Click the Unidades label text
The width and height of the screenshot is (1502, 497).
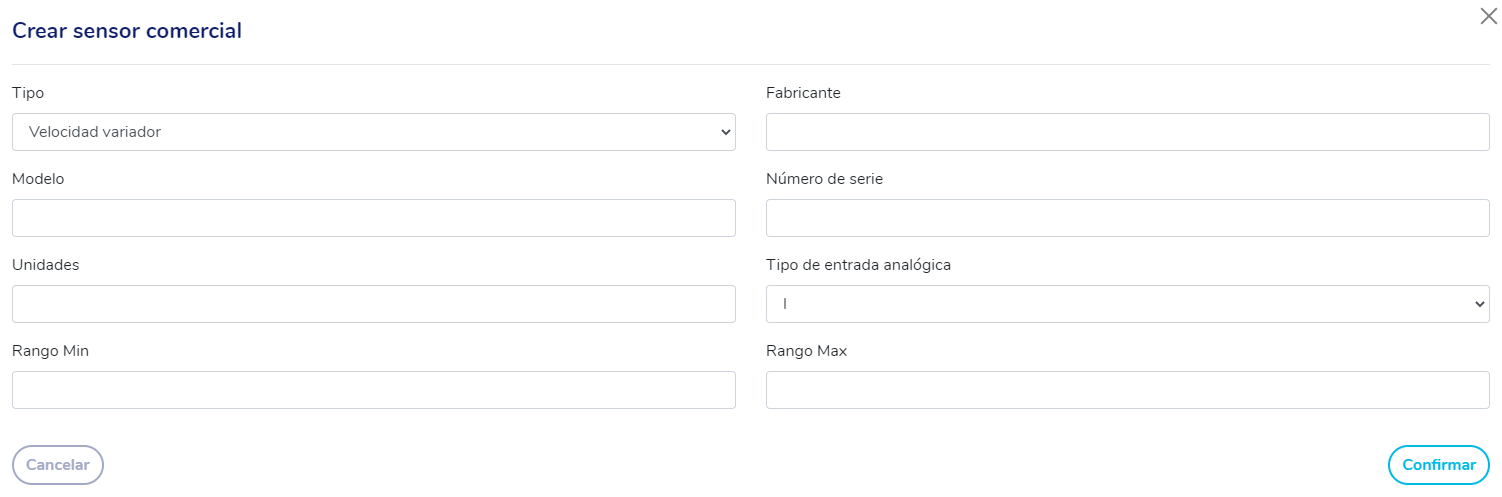[45, 265]
